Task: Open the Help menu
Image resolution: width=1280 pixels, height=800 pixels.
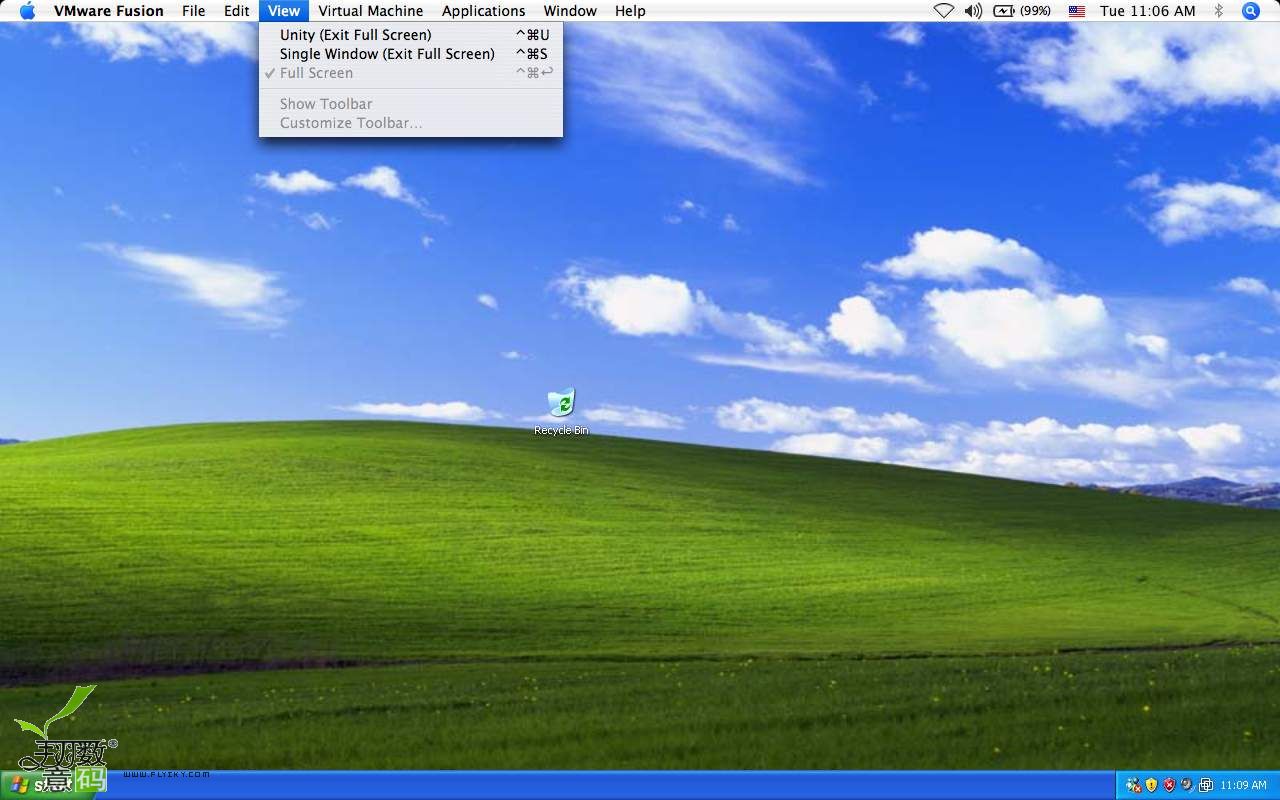Action: (x=630, y=11)
